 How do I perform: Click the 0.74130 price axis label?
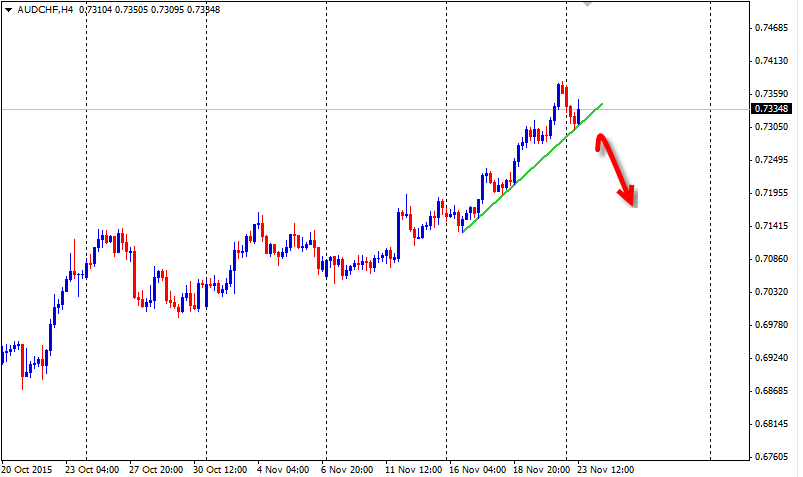pos(772,60)
